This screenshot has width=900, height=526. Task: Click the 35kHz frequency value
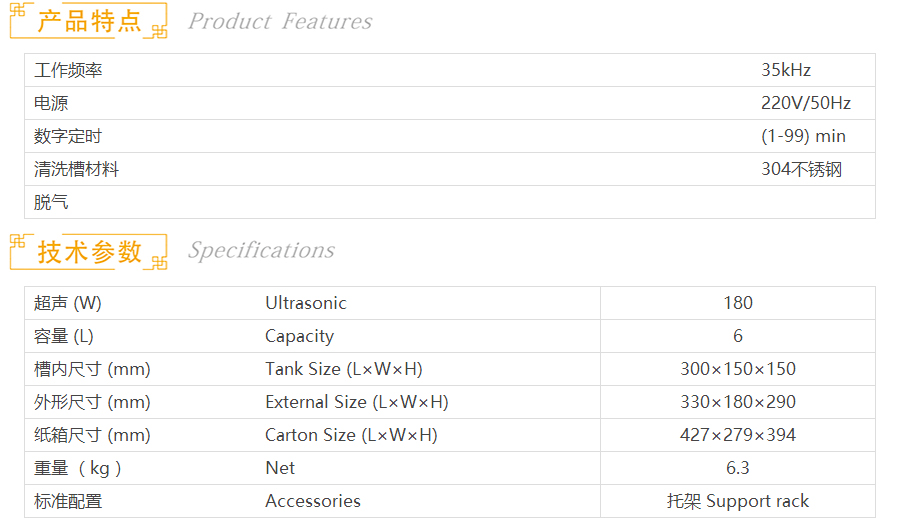tap(786, 70)
